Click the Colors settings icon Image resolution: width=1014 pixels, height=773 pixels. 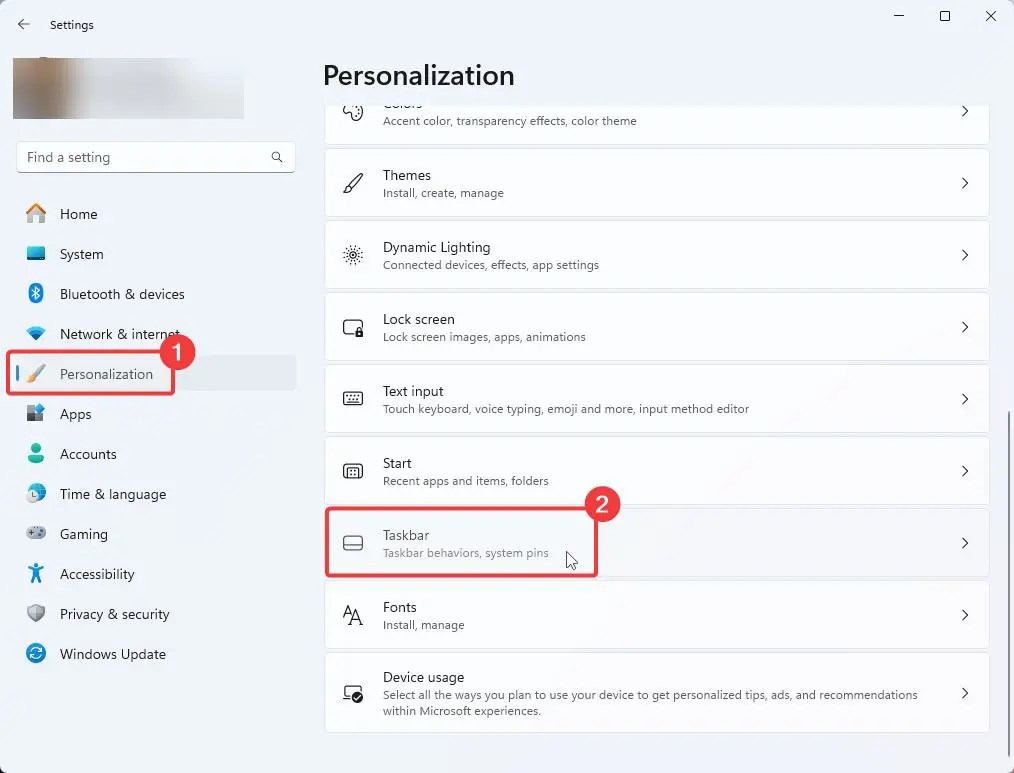(x=352, y=112)
